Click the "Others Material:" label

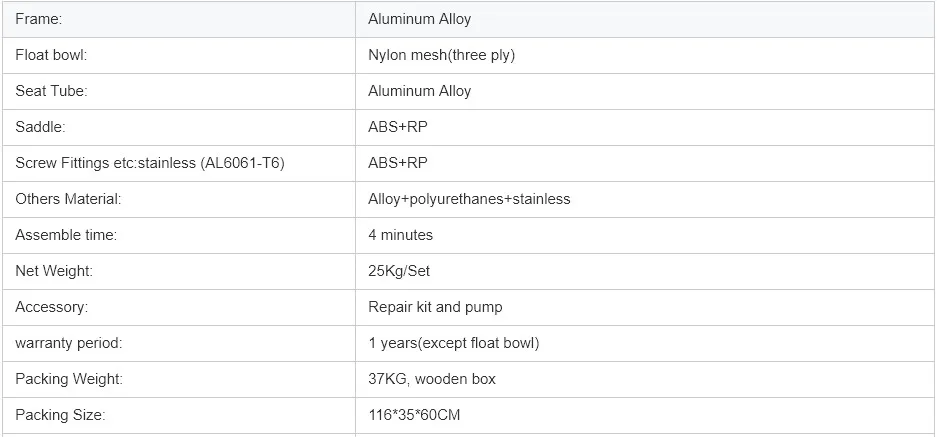(x=68, y=199)
